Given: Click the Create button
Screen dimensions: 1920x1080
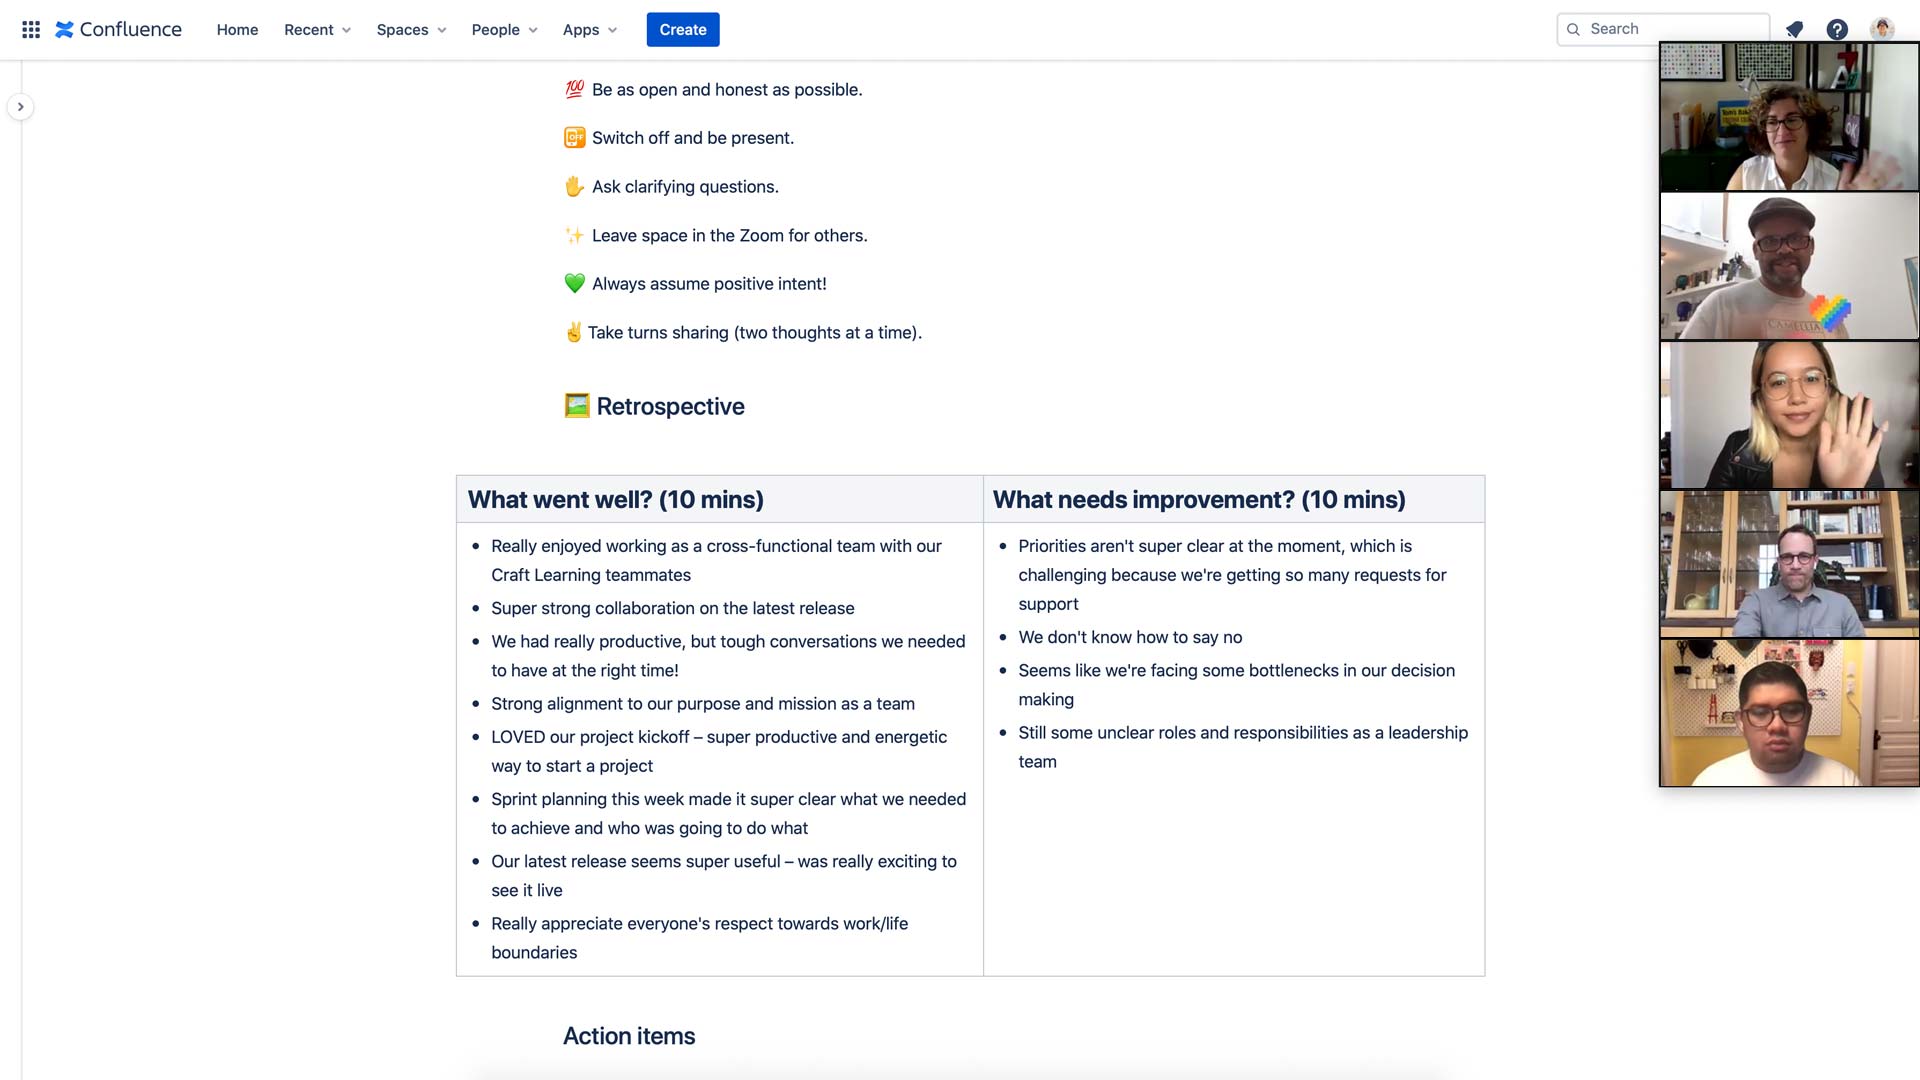Looking at the screenshot, I should pyautogui.click(x=682, y=29).
